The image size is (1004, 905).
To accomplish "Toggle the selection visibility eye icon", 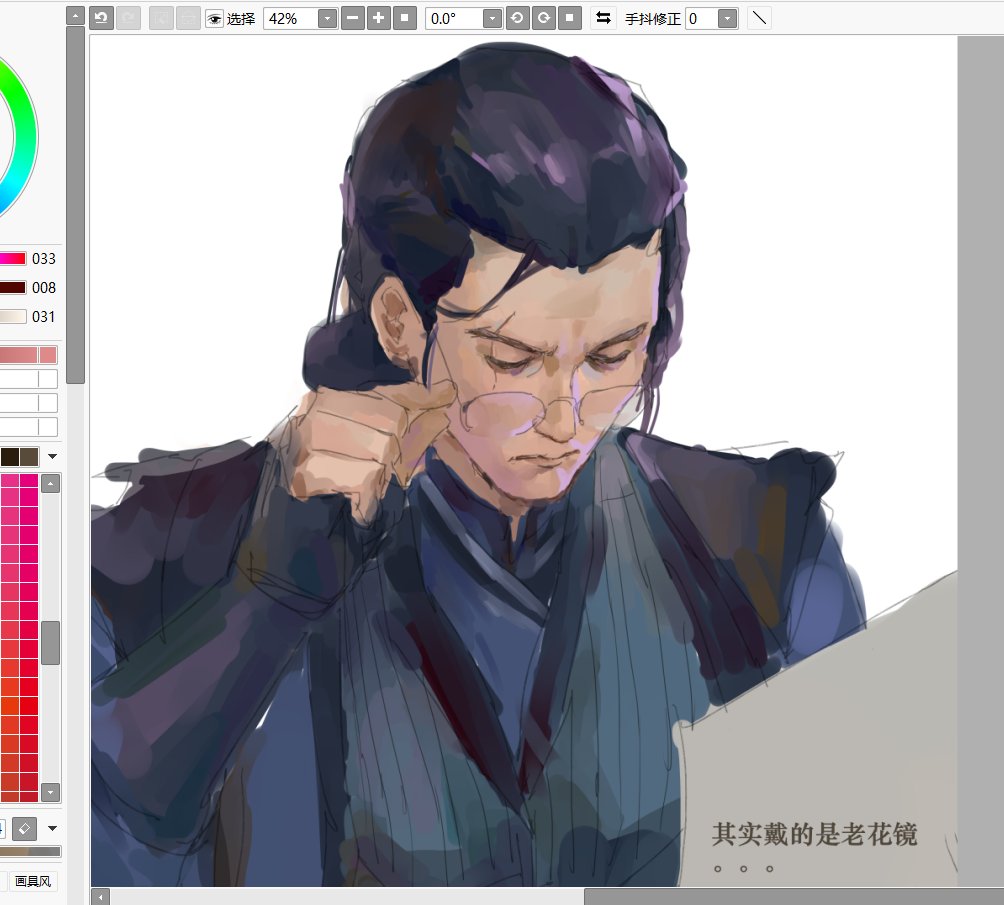I will point(214,19).
